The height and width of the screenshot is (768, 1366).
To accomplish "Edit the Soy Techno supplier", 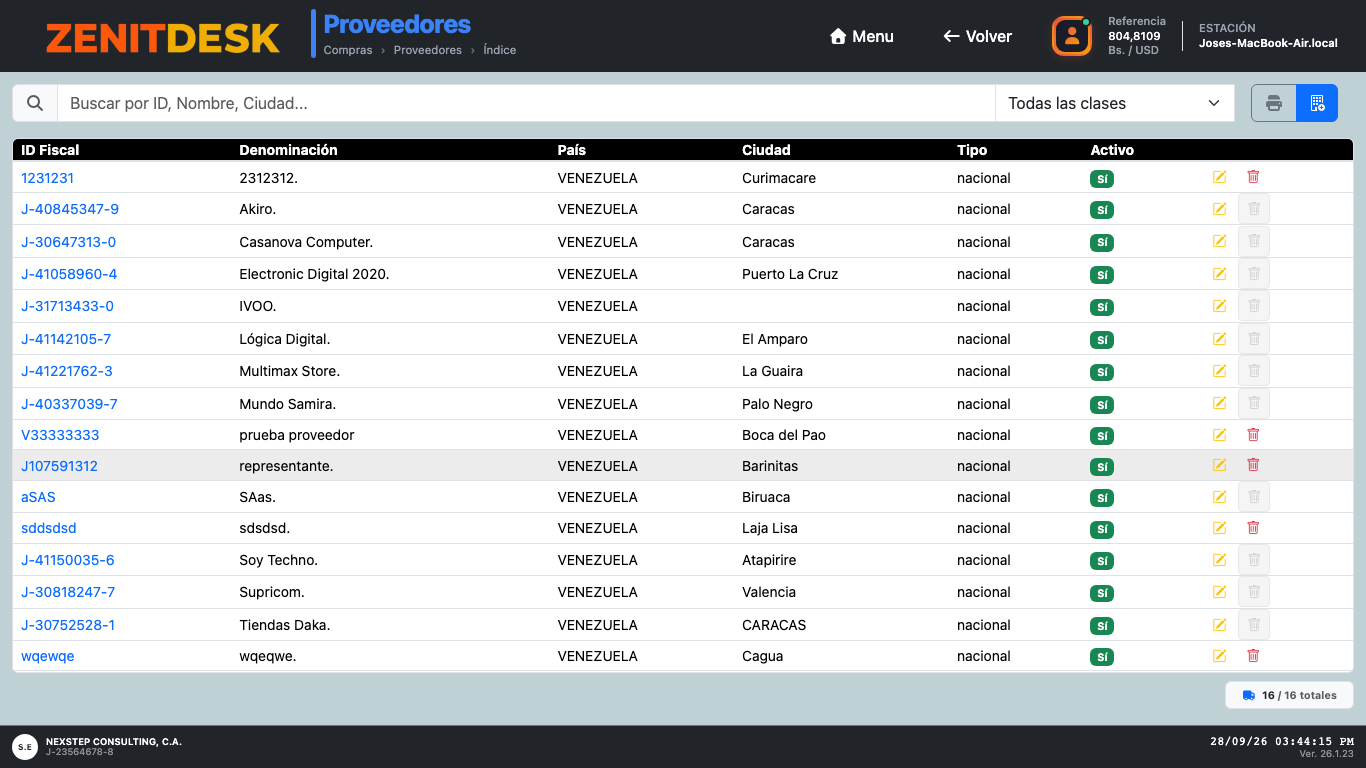I will point(1219,560).
